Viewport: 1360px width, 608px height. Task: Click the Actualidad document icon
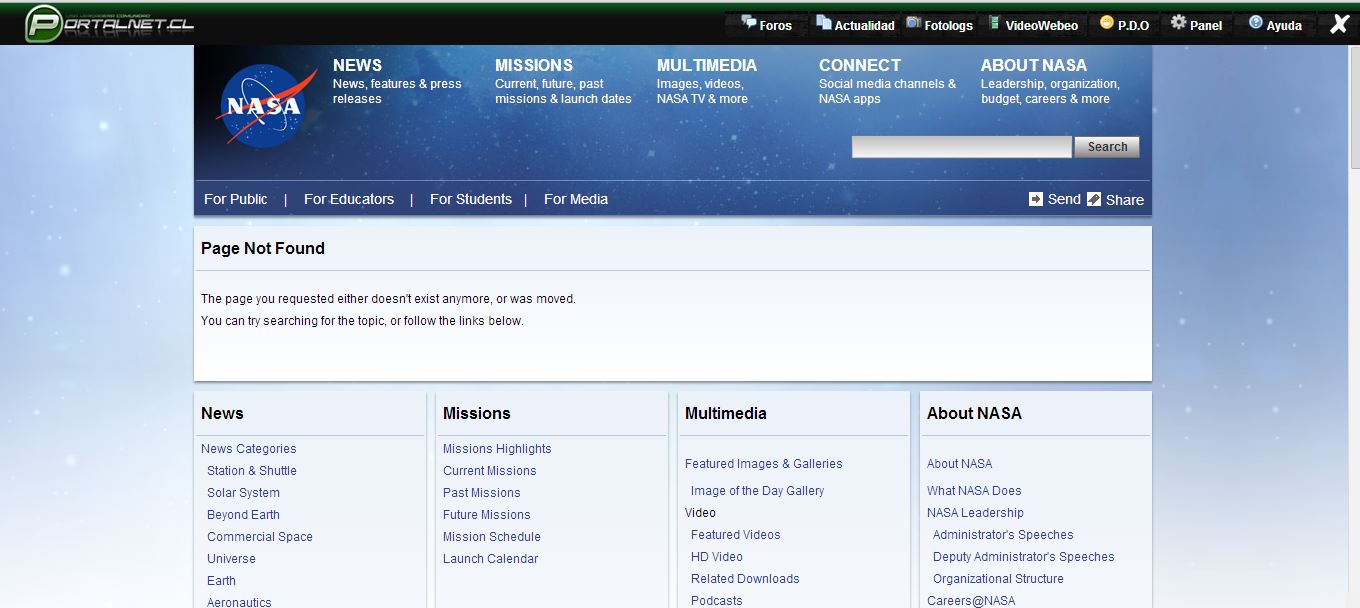coord(823,22)
